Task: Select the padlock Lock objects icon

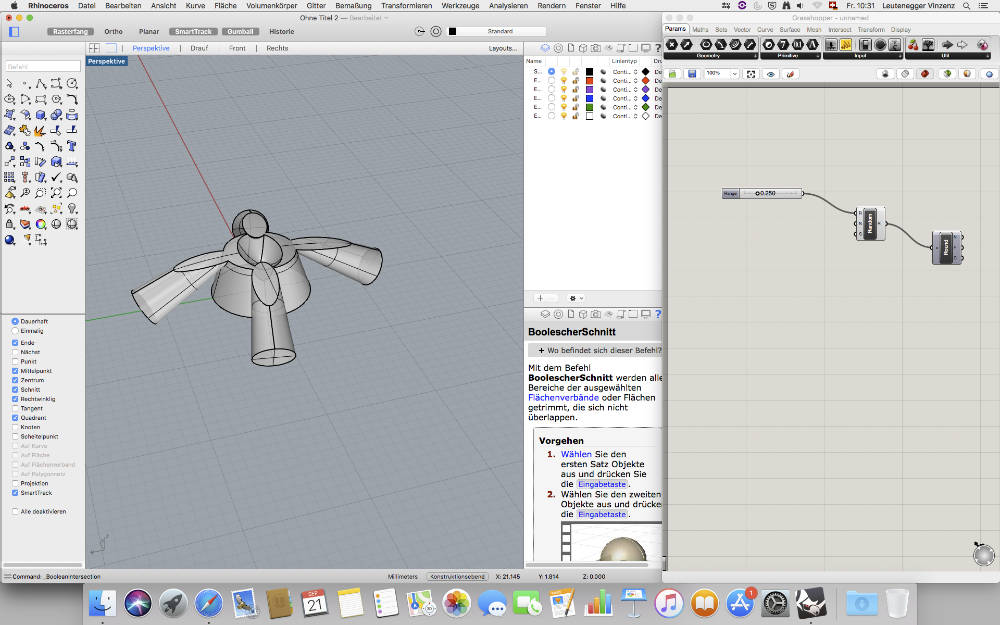Action: 10,224
